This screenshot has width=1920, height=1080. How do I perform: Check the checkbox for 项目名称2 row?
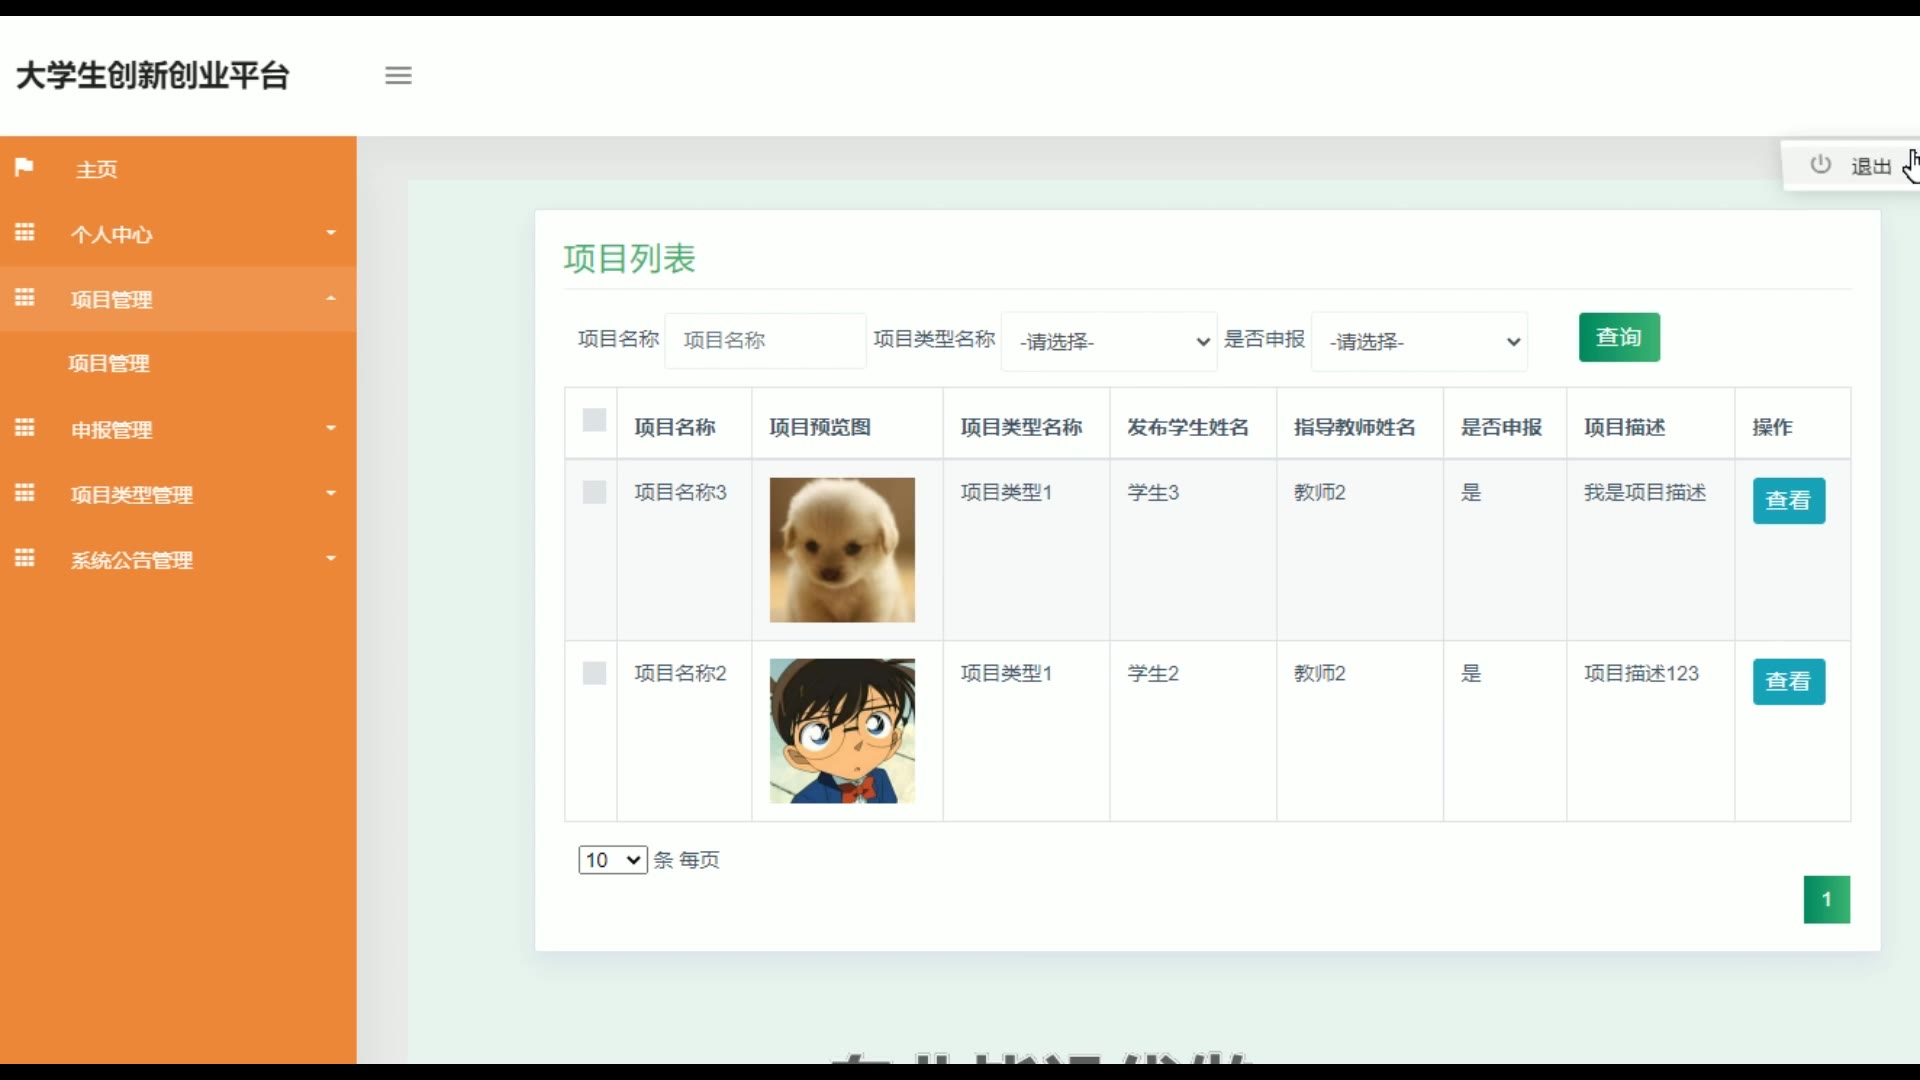click(x=594, y=673)
